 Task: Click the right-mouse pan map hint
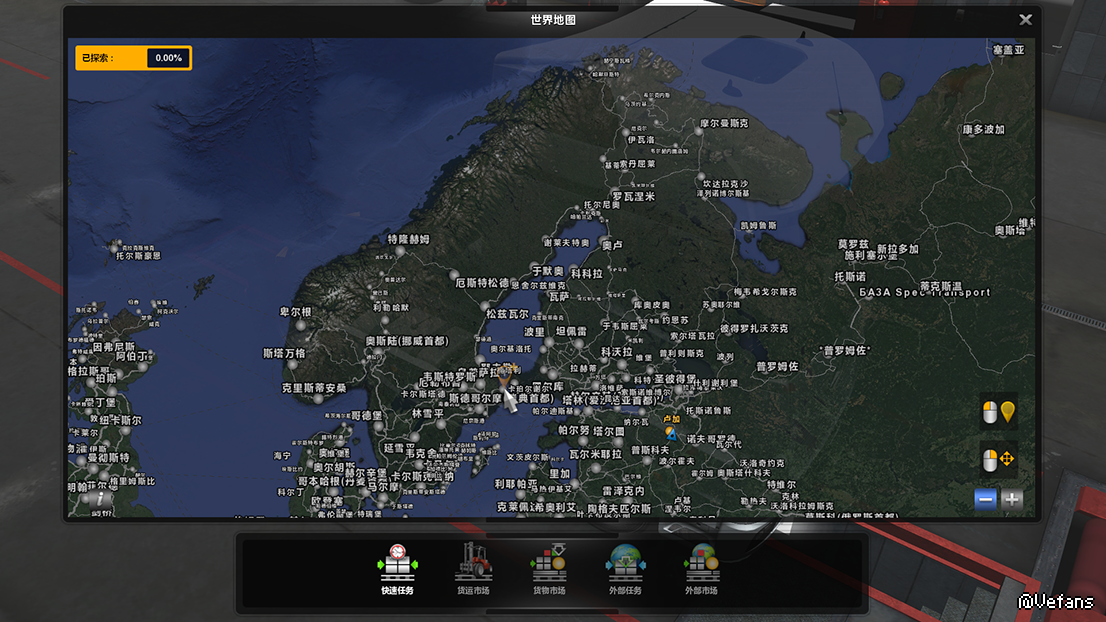point(999,460)
